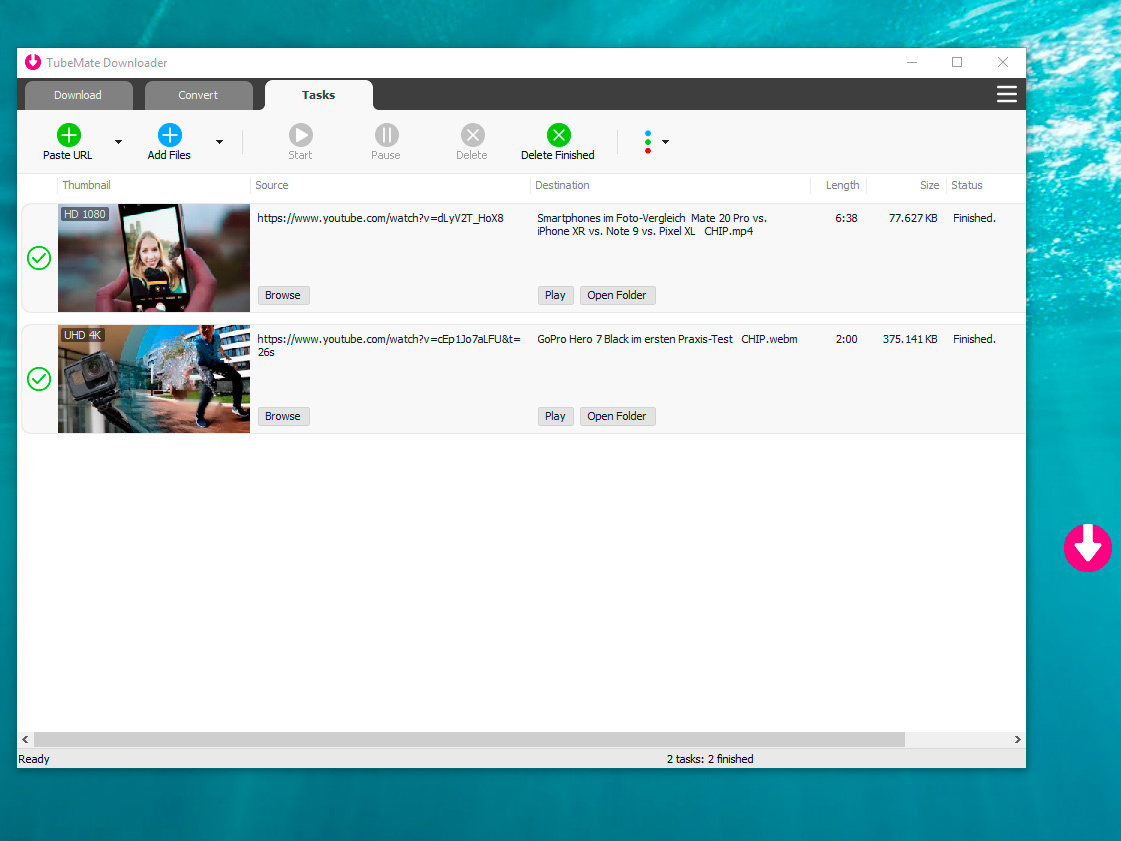Switch to the Convert tab
This screenshot has height=841, width=1121.
pos(198,94)
